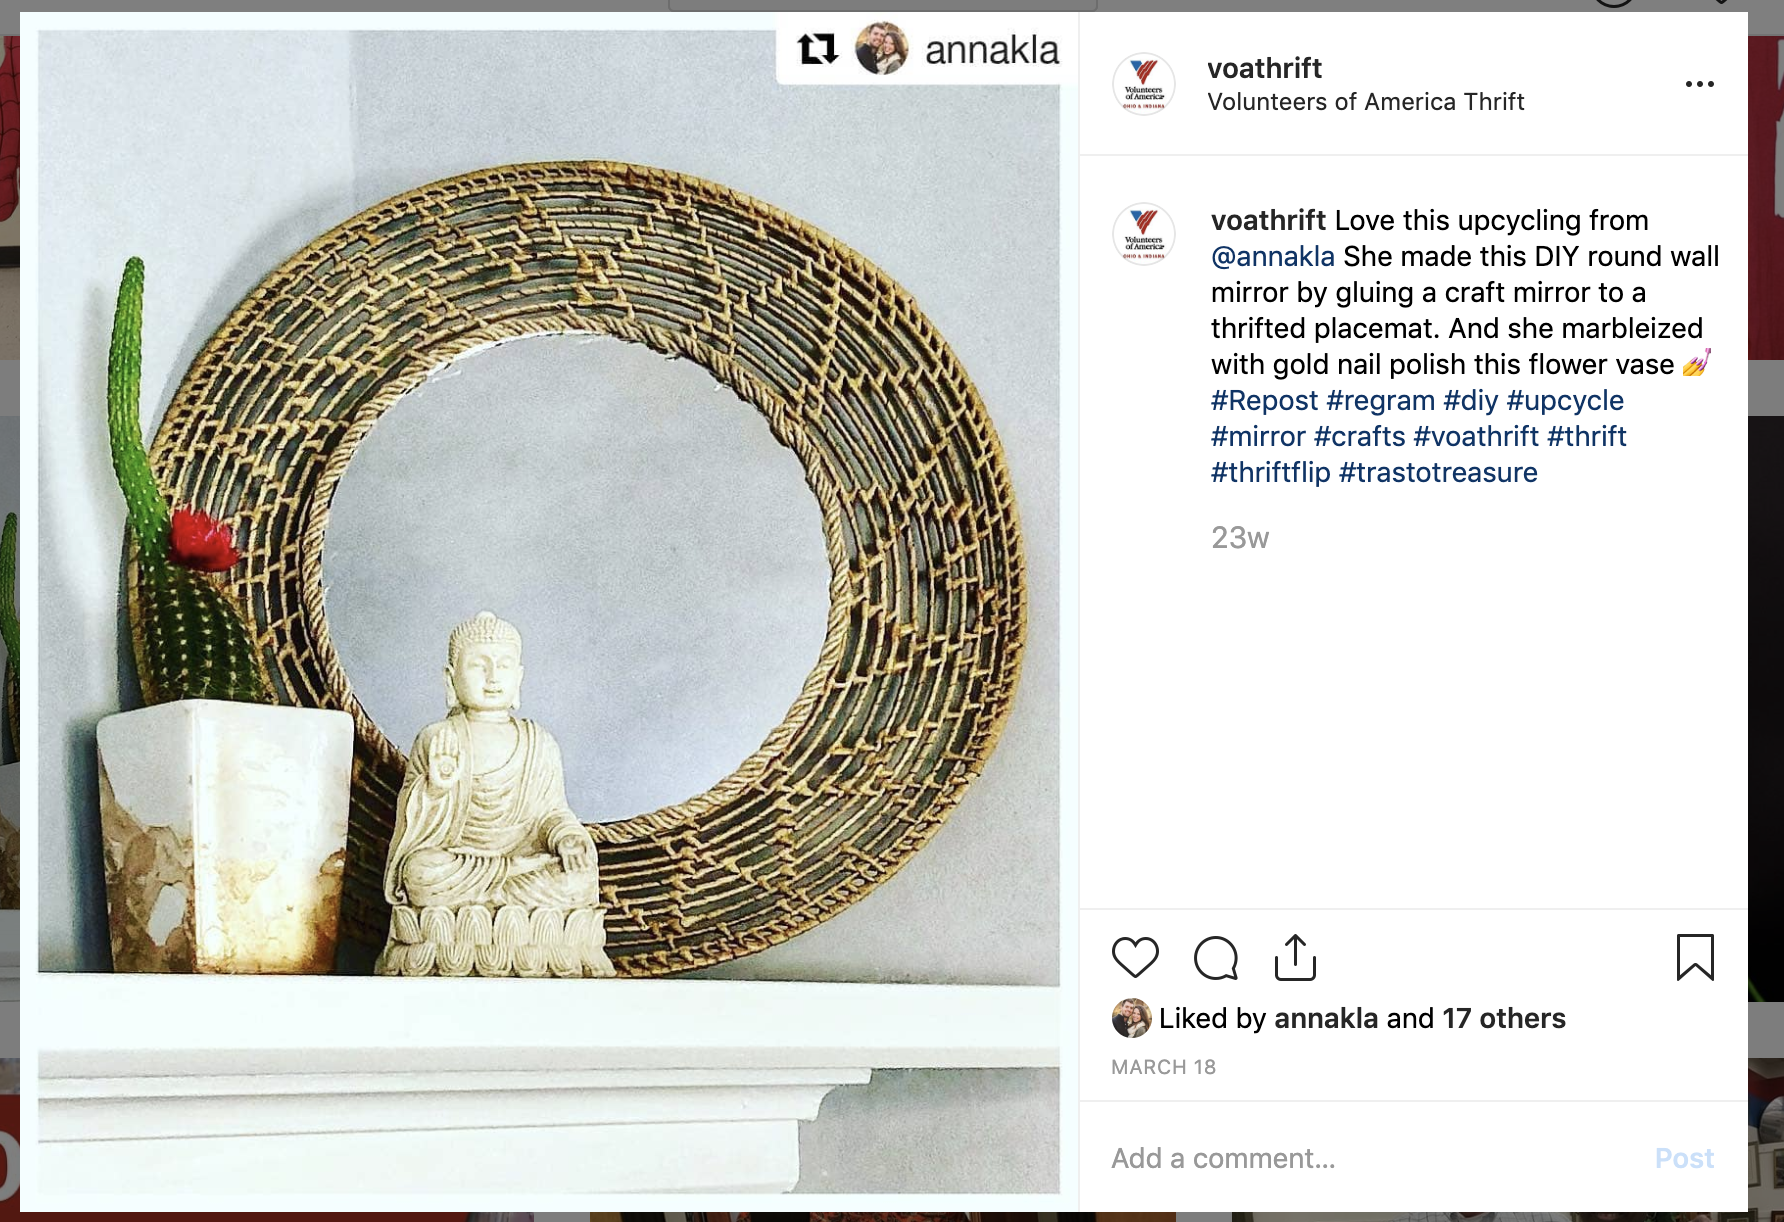Save post with bookmark icon
This screenshot has height=1222, width=1784.
[1695, 957]
